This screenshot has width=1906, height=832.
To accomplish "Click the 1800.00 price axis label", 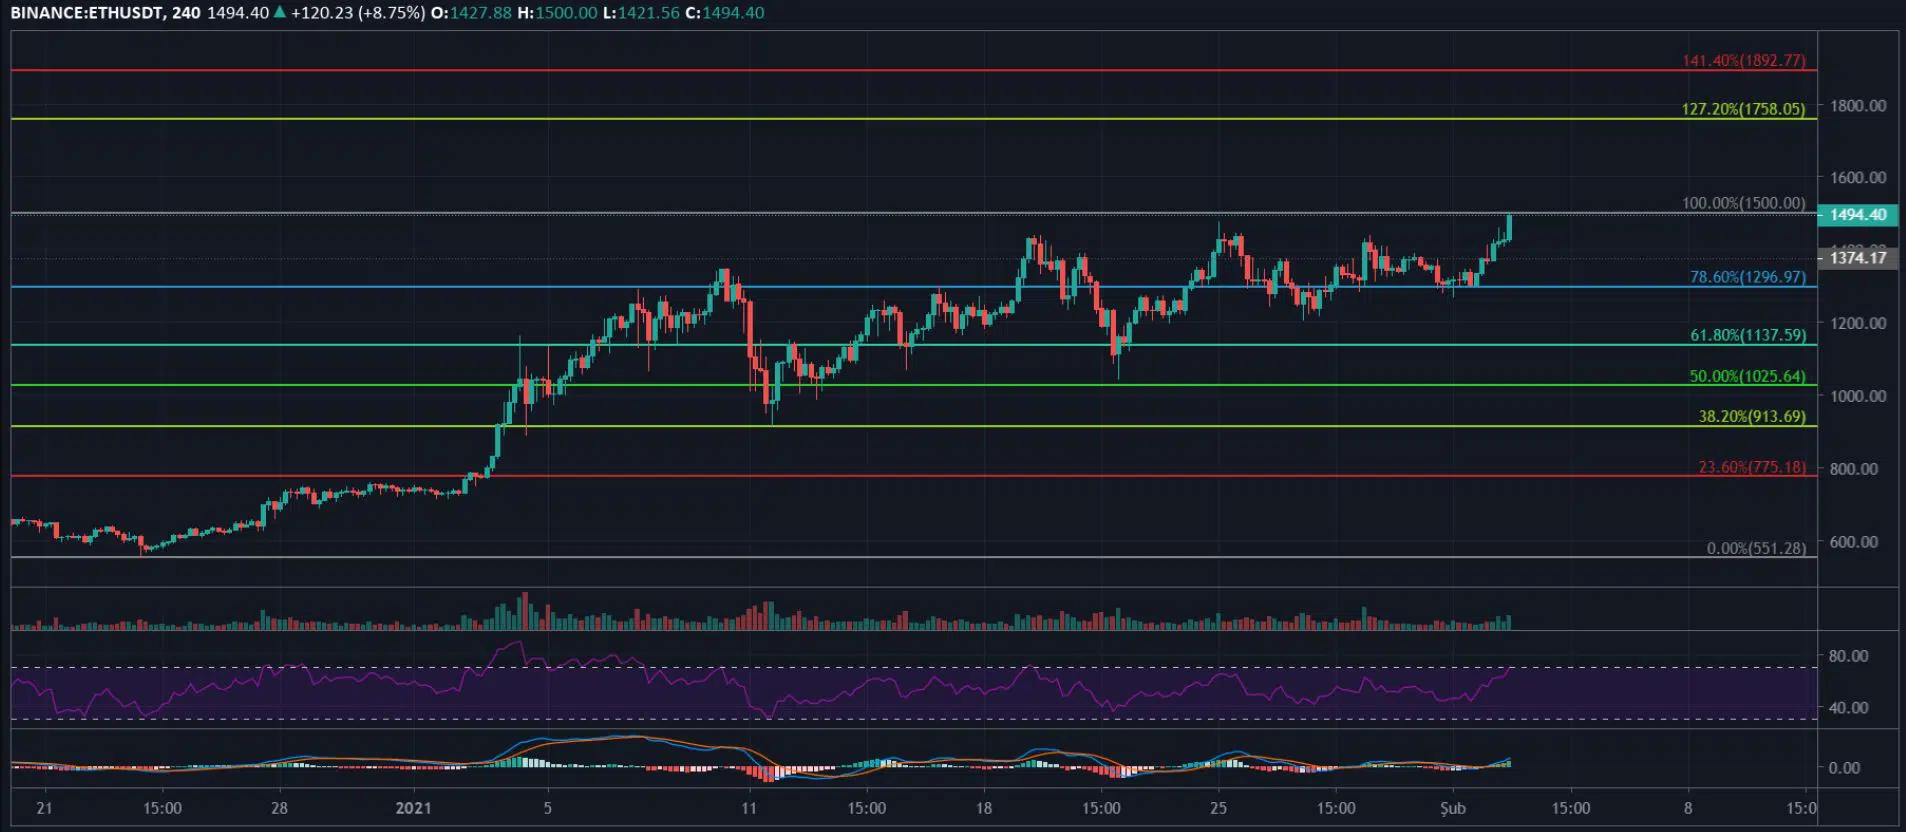I will 1857,106.
